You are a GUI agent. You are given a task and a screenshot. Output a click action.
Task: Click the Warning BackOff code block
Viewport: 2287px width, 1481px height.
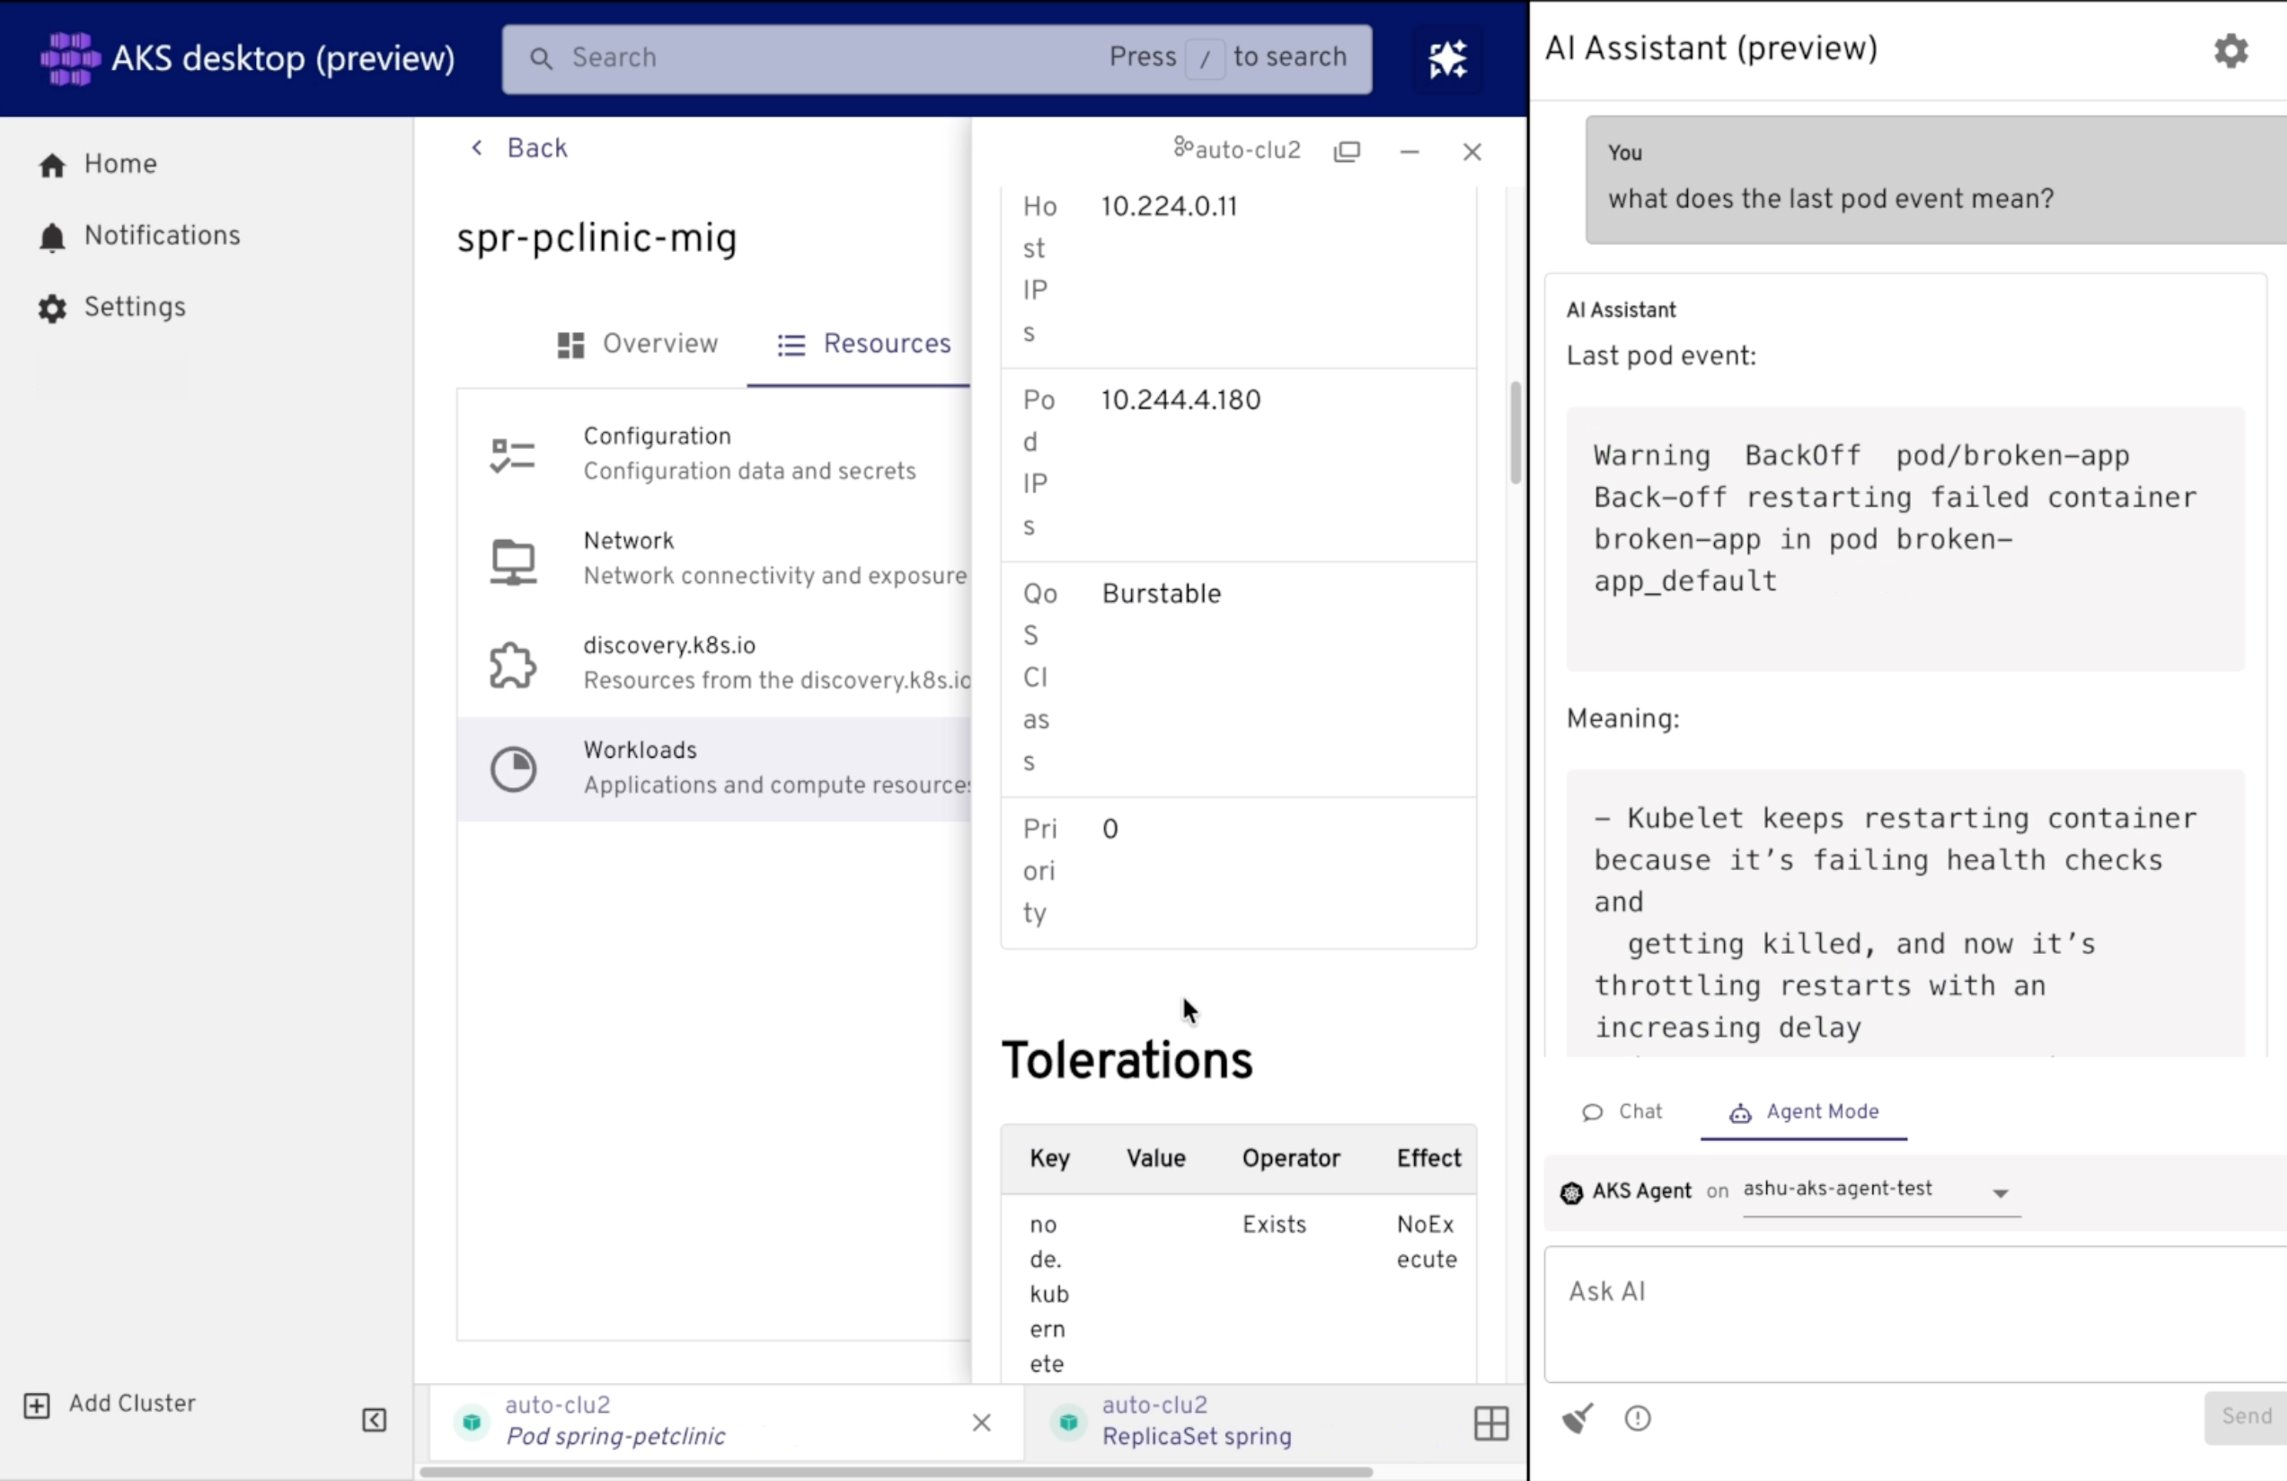click(x=1905, y=539)
